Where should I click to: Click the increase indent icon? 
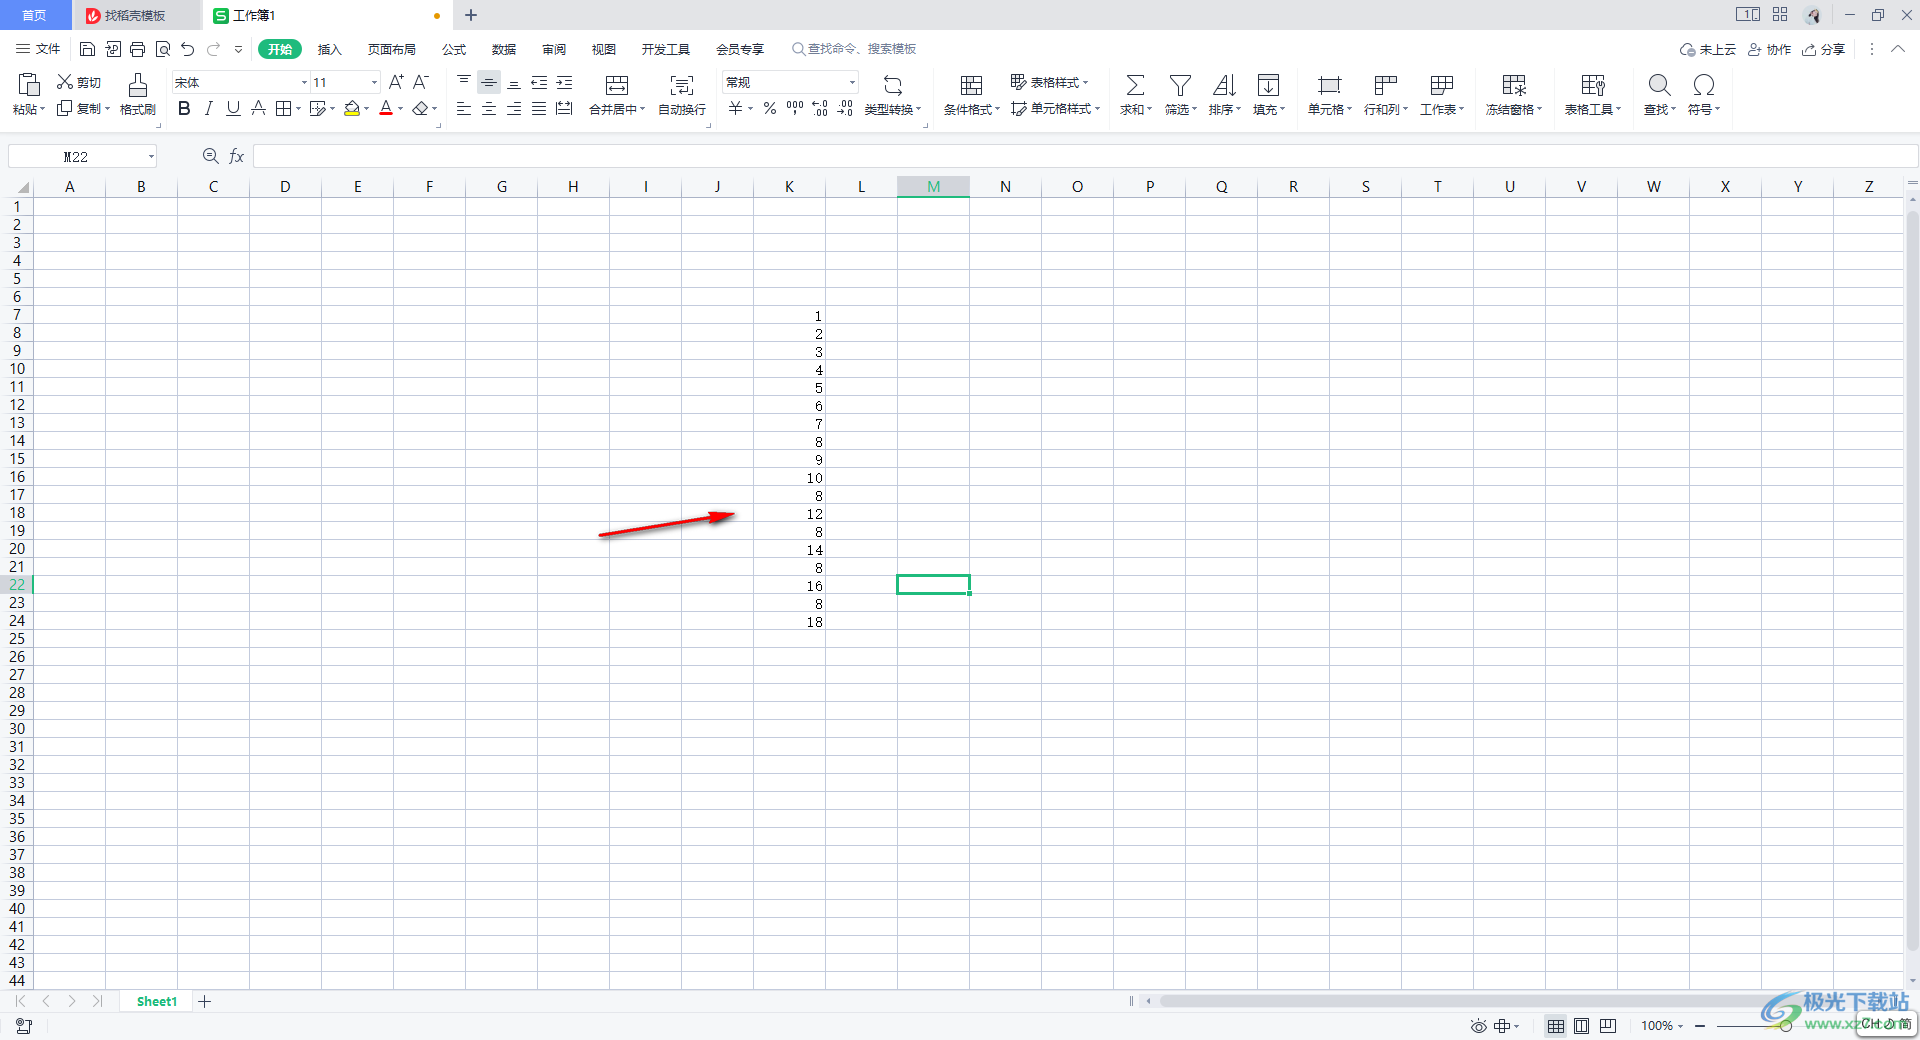565,82
